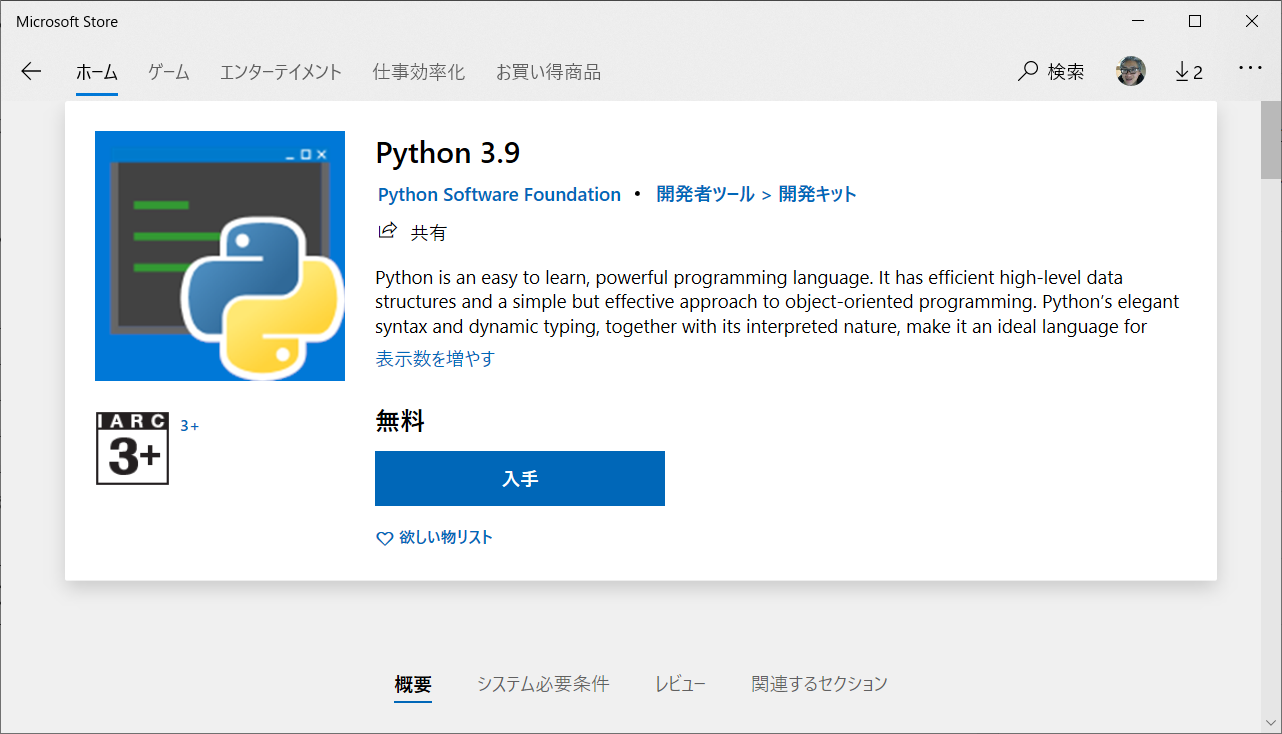Select 関連するセクション tab
The image size is (1282, 734).
[819, 684]
